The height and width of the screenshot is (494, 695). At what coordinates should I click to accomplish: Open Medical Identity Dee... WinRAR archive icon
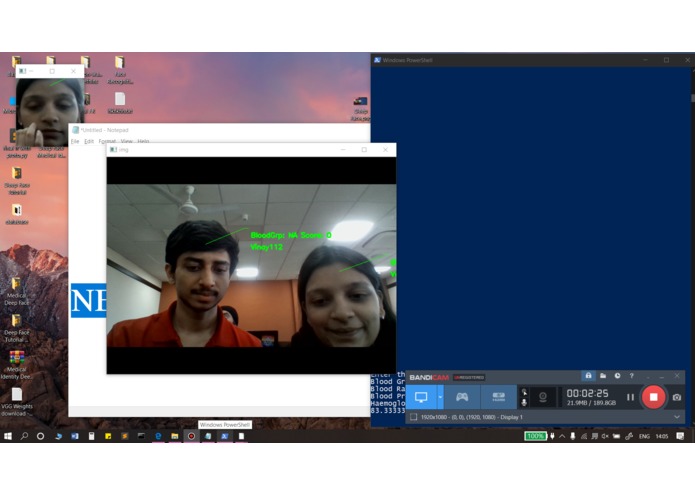[x=16, y=365]
